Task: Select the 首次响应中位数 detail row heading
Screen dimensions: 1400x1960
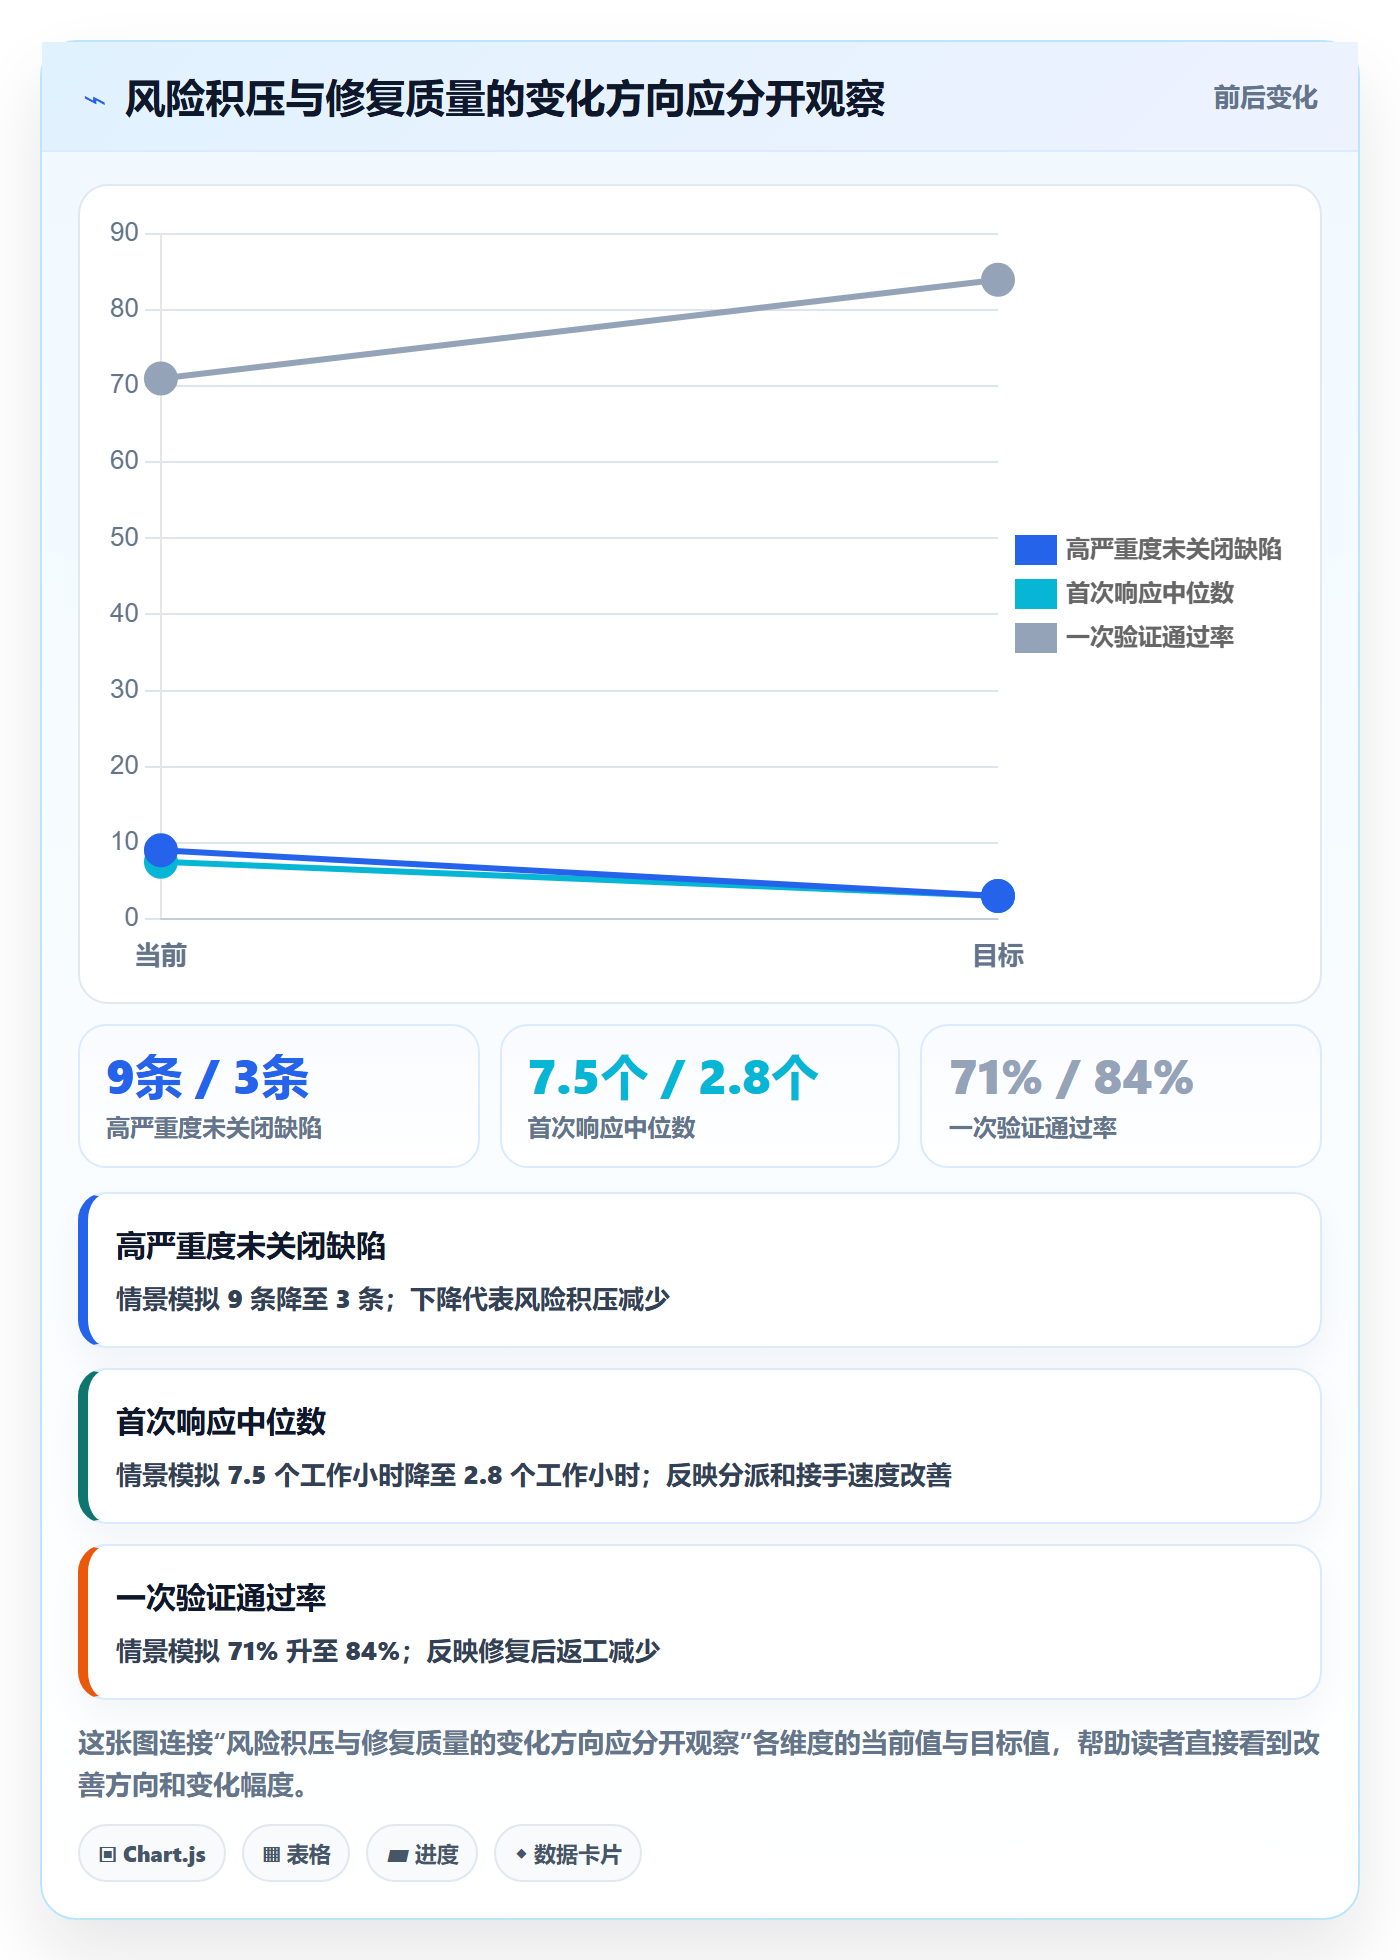Action: [221, 1422]
